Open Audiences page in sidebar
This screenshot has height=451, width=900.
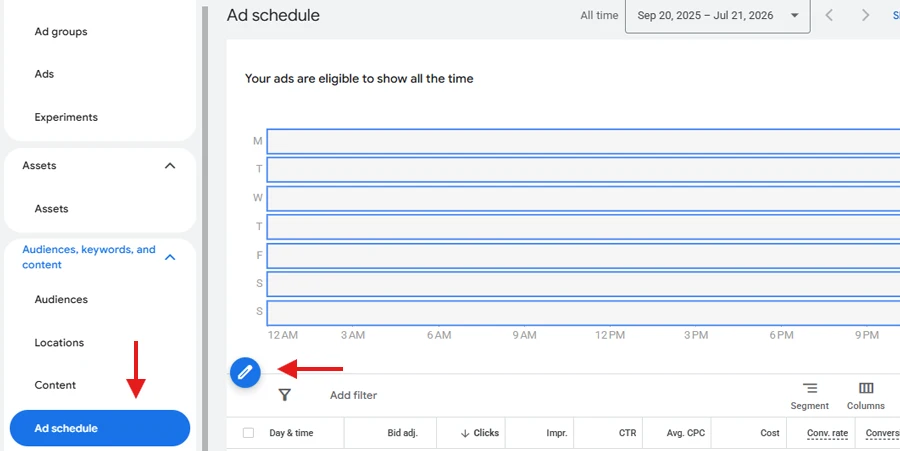click(61, 300)
